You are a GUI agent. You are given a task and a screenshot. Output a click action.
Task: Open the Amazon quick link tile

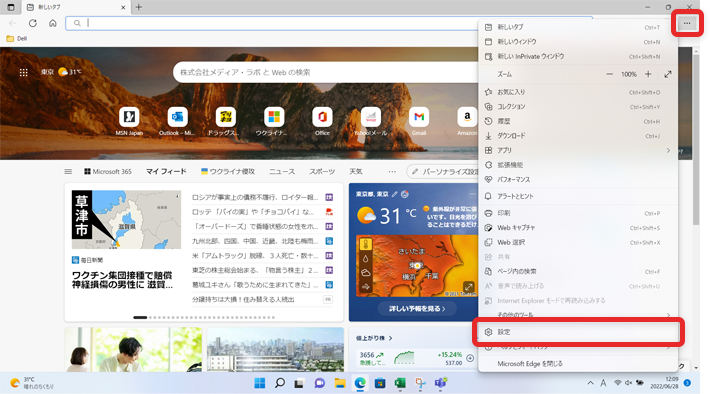pos(467,121)
